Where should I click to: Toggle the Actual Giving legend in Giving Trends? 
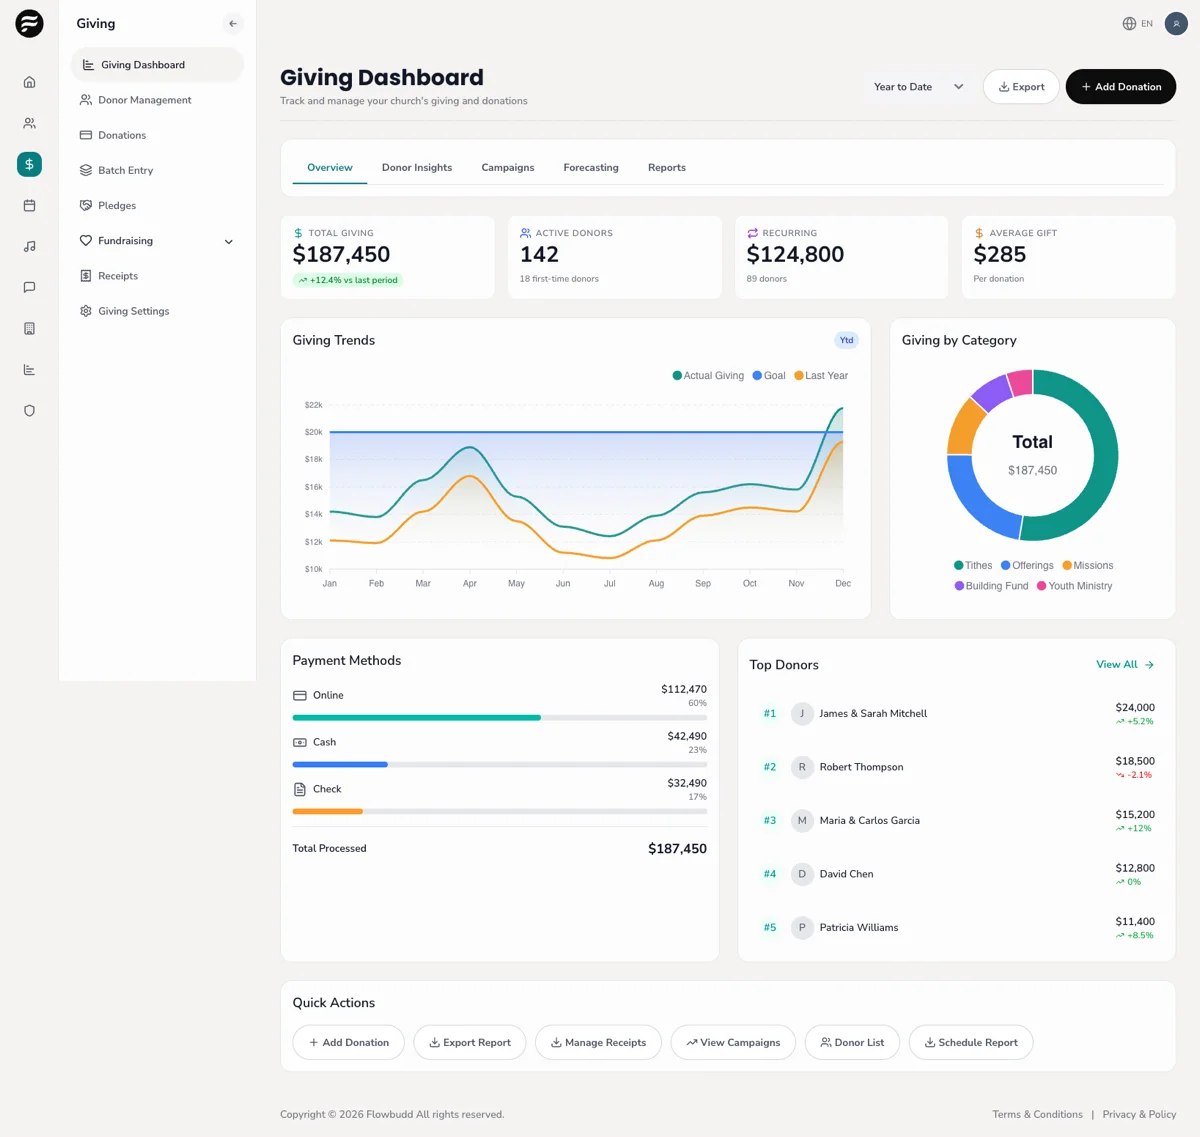click(707, 375)
